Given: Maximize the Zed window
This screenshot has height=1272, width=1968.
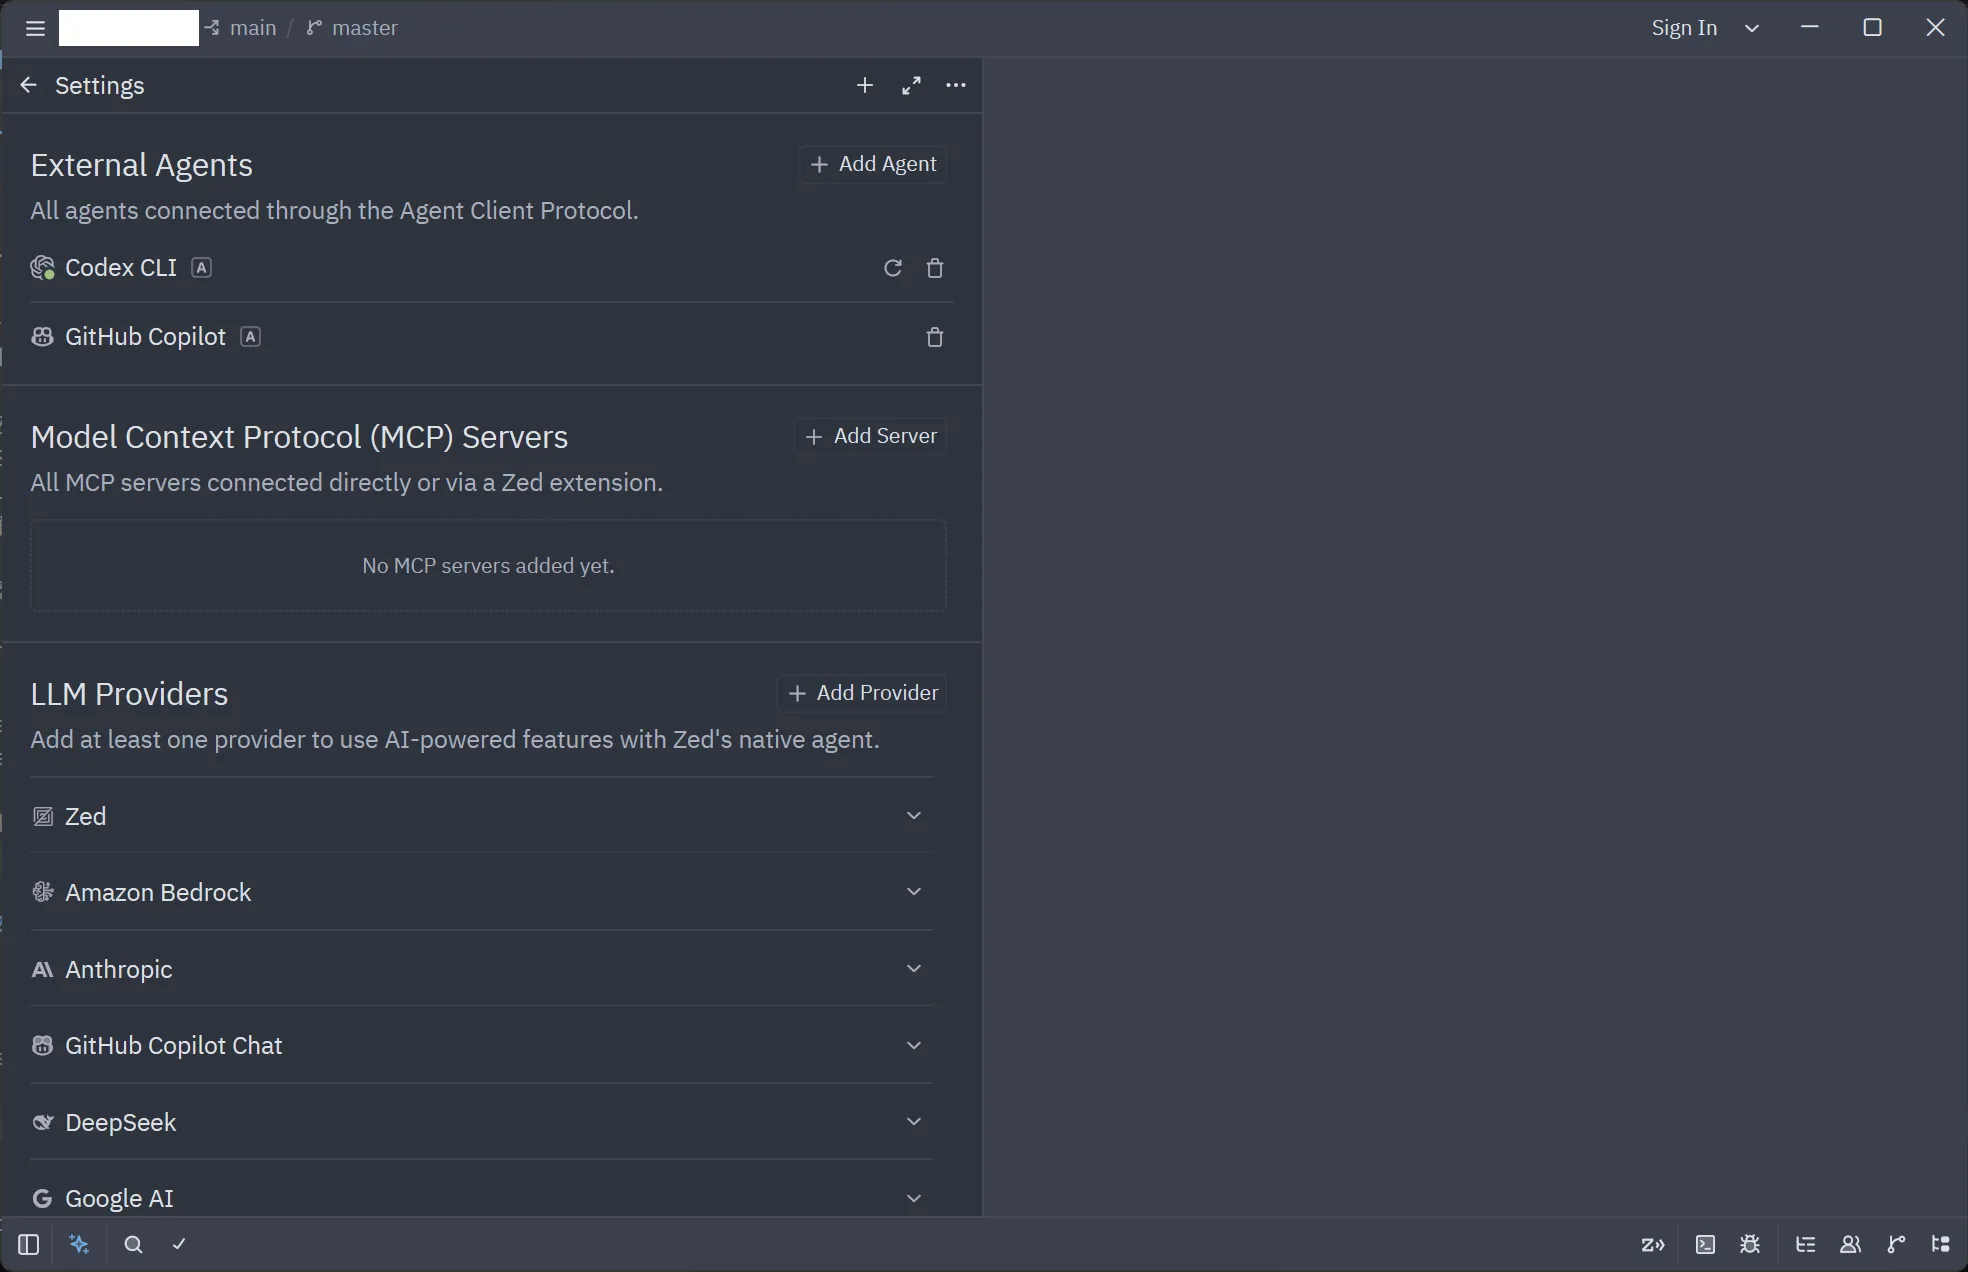Looking at the screenshot, I should click(x=1873, y=28).
